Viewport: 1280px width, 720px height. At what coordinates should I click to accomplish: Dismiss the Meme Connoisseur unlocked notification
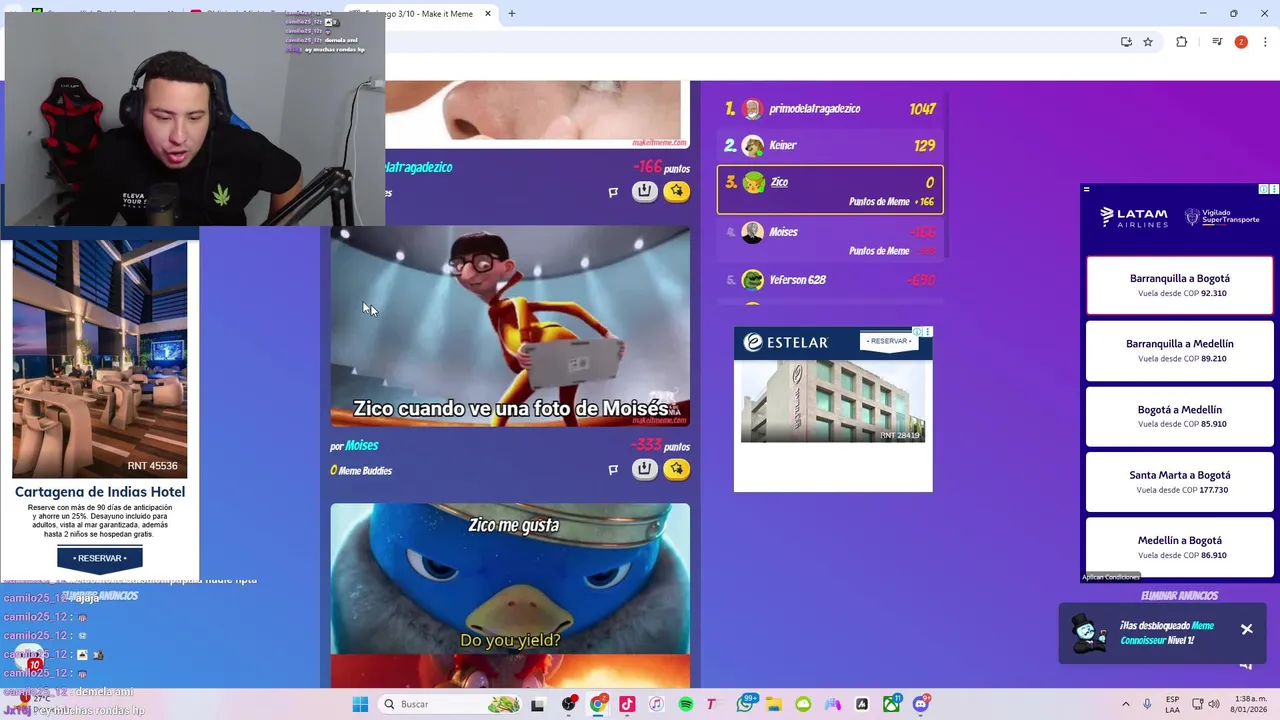point(1247,629)
